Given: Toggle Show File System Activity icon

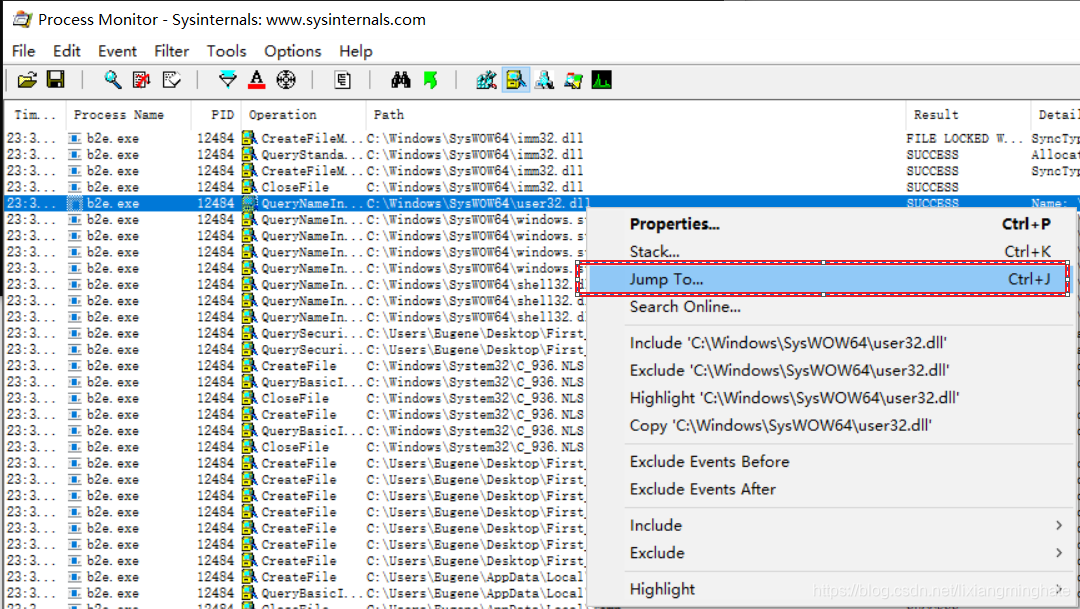Looking at the screenshot, I should pyautogui.click(x=515, y=80).
